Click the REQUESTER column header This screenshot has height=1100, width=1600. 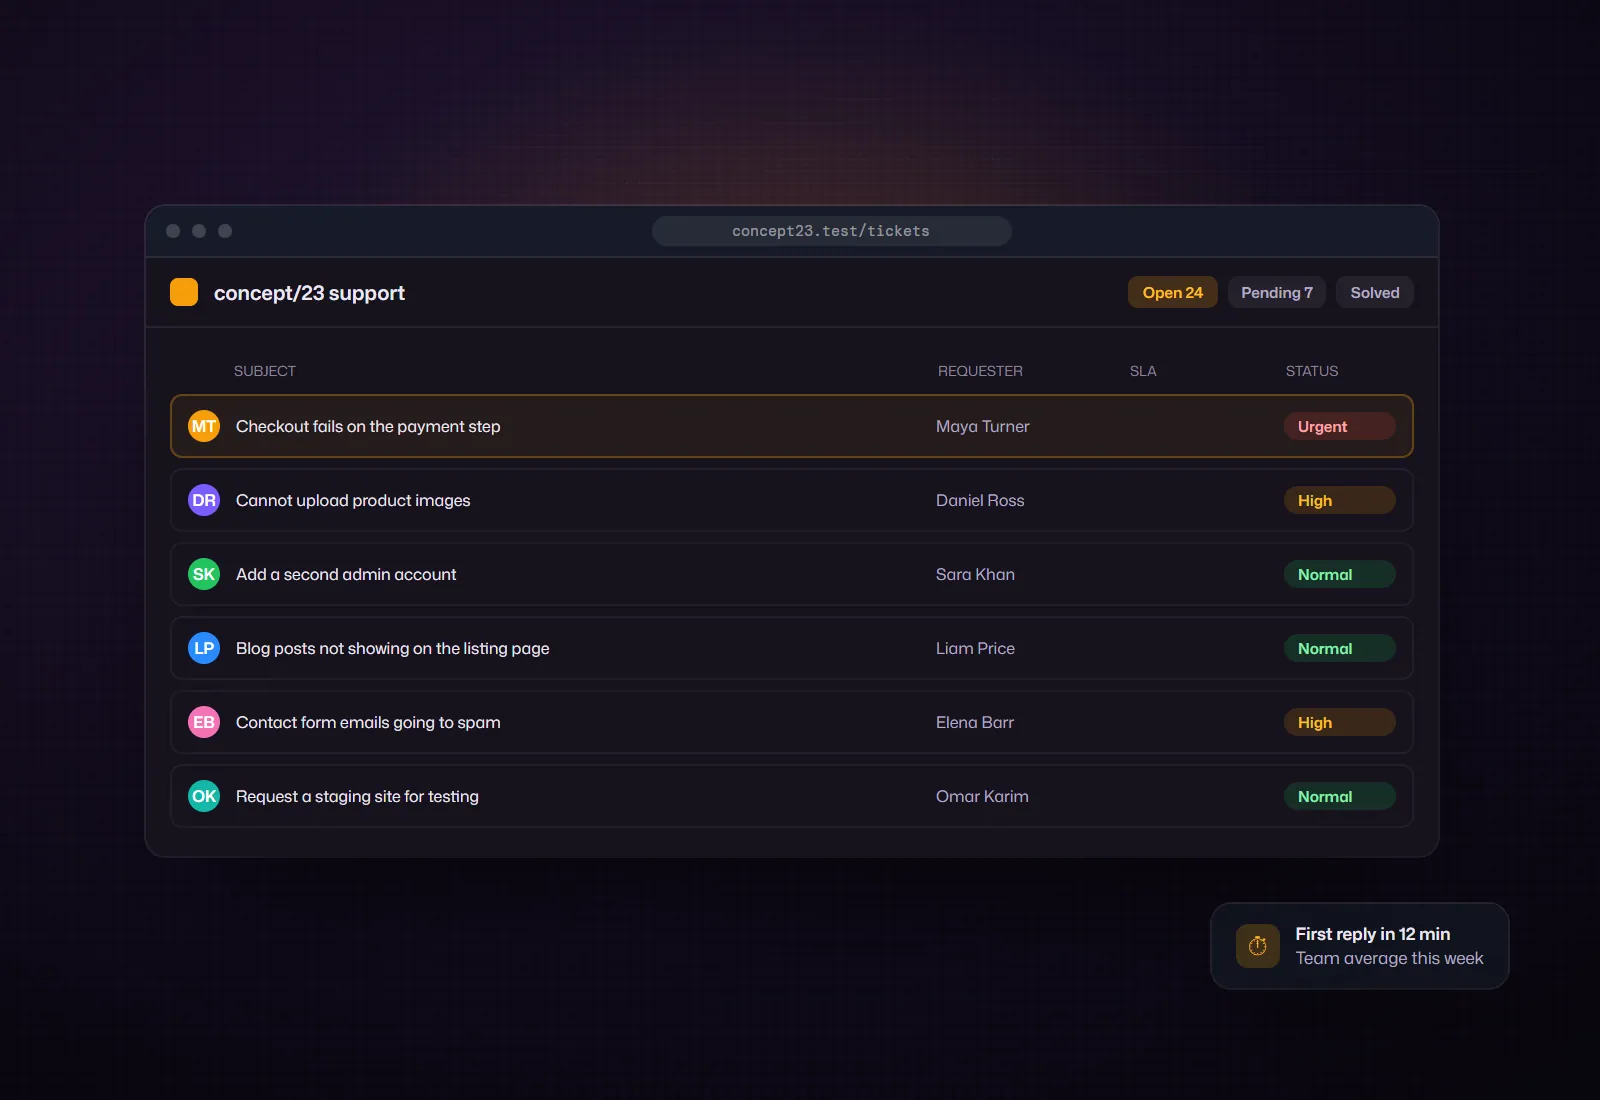click(x=980, y=371)
